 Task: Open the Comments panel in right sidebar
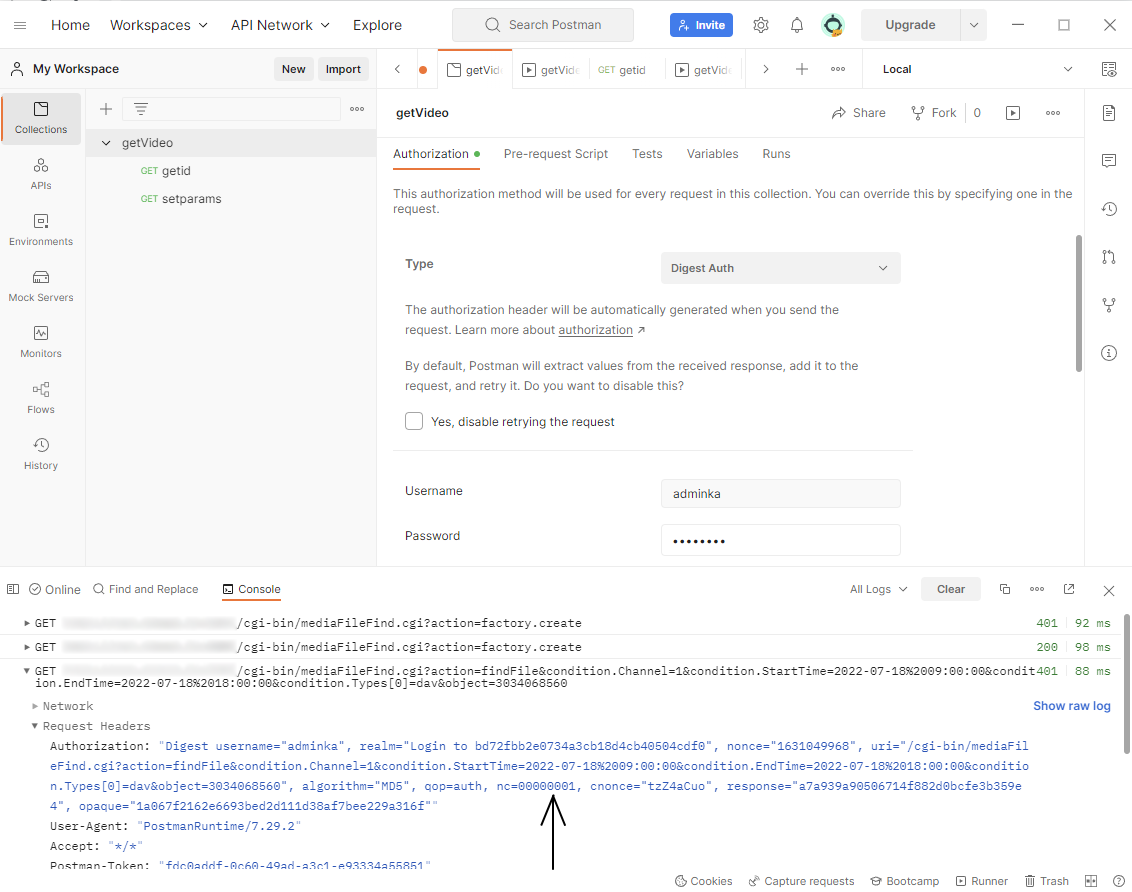tap(1108, 161)
